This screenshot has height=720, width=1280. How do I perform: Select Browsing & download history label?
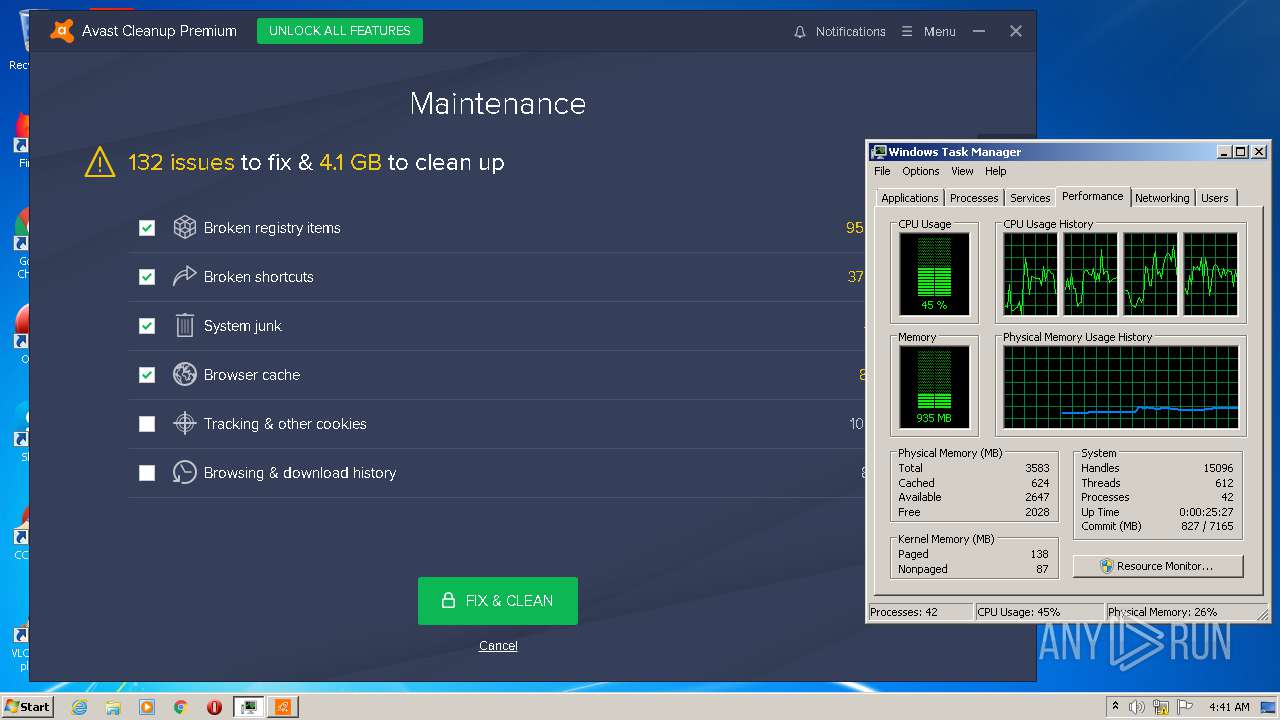coord(300,473)
